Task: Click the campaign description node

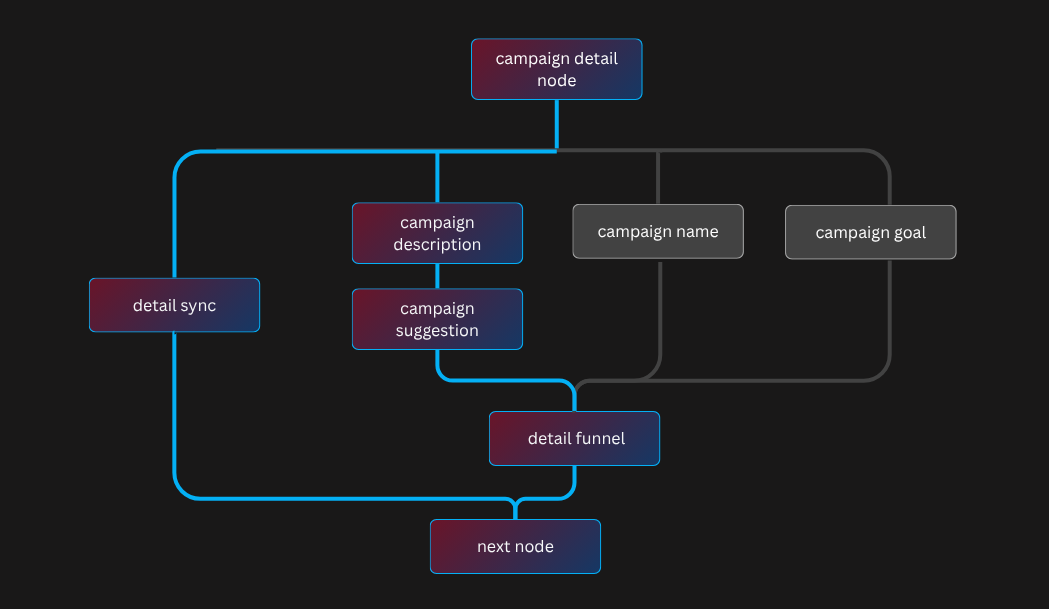Action: pyautogui.click(x=437, y=232)
